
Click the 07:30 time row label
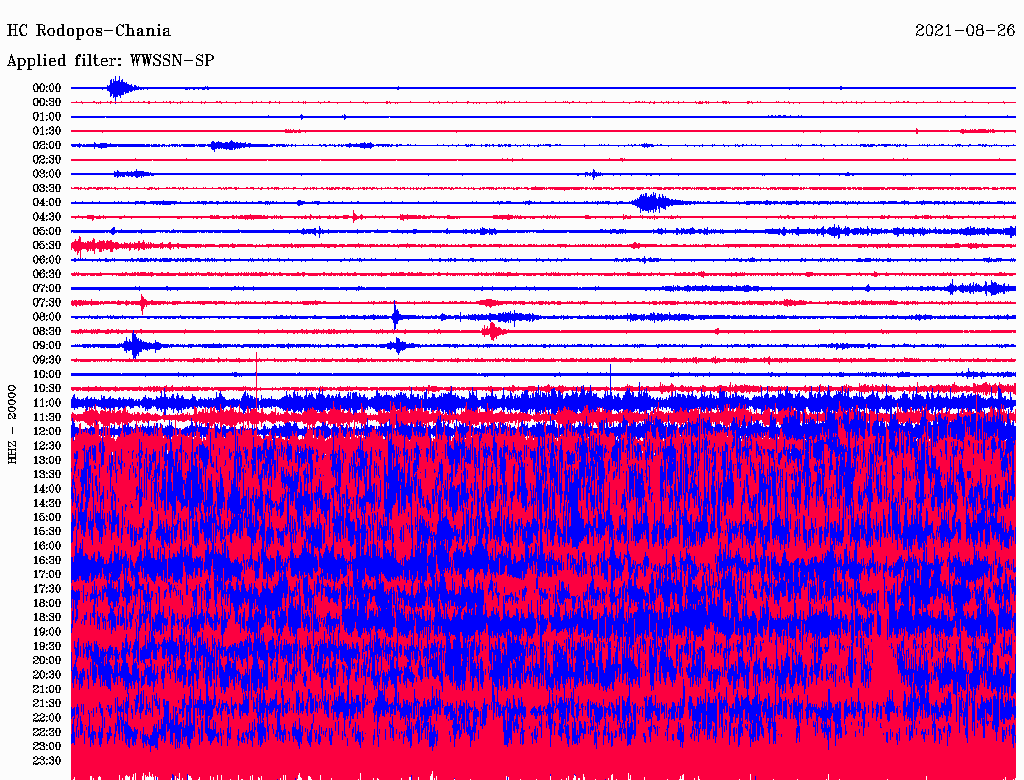tap(47, 303)
